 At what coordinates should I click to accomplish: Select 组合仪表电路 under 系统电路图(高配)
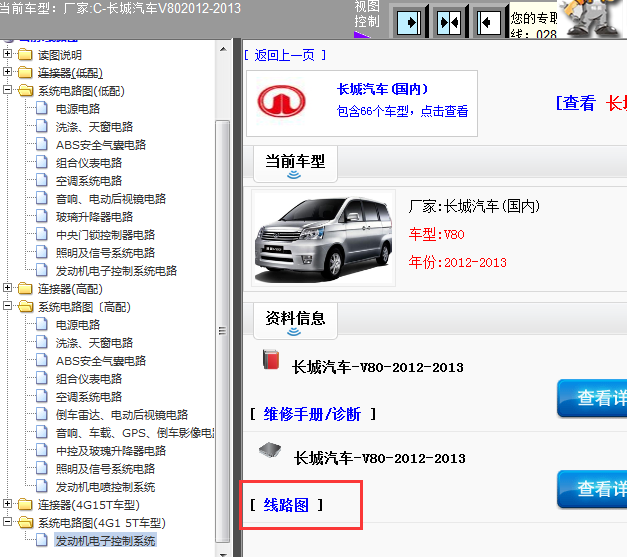point(89,379)
